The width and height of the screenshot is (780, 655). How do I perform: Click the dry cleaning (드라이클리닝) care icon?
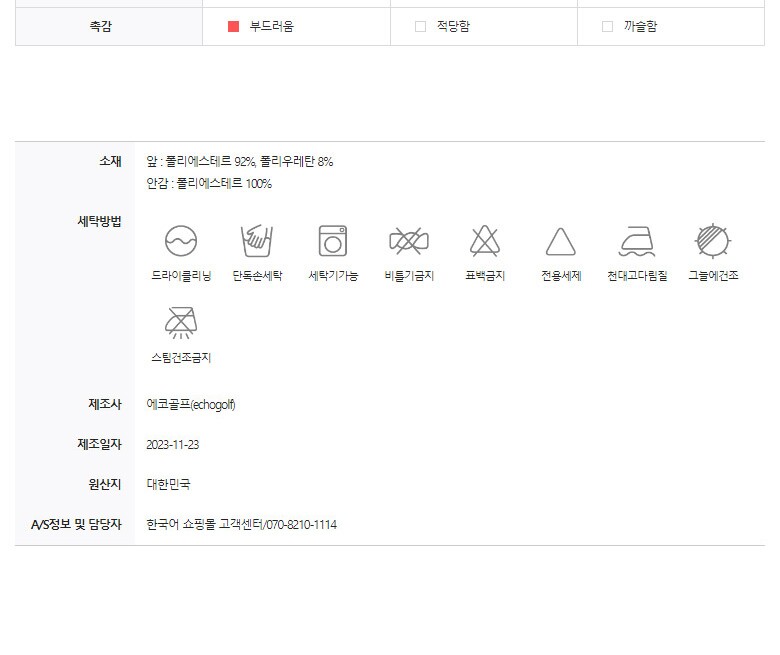[x=181, y=242]
